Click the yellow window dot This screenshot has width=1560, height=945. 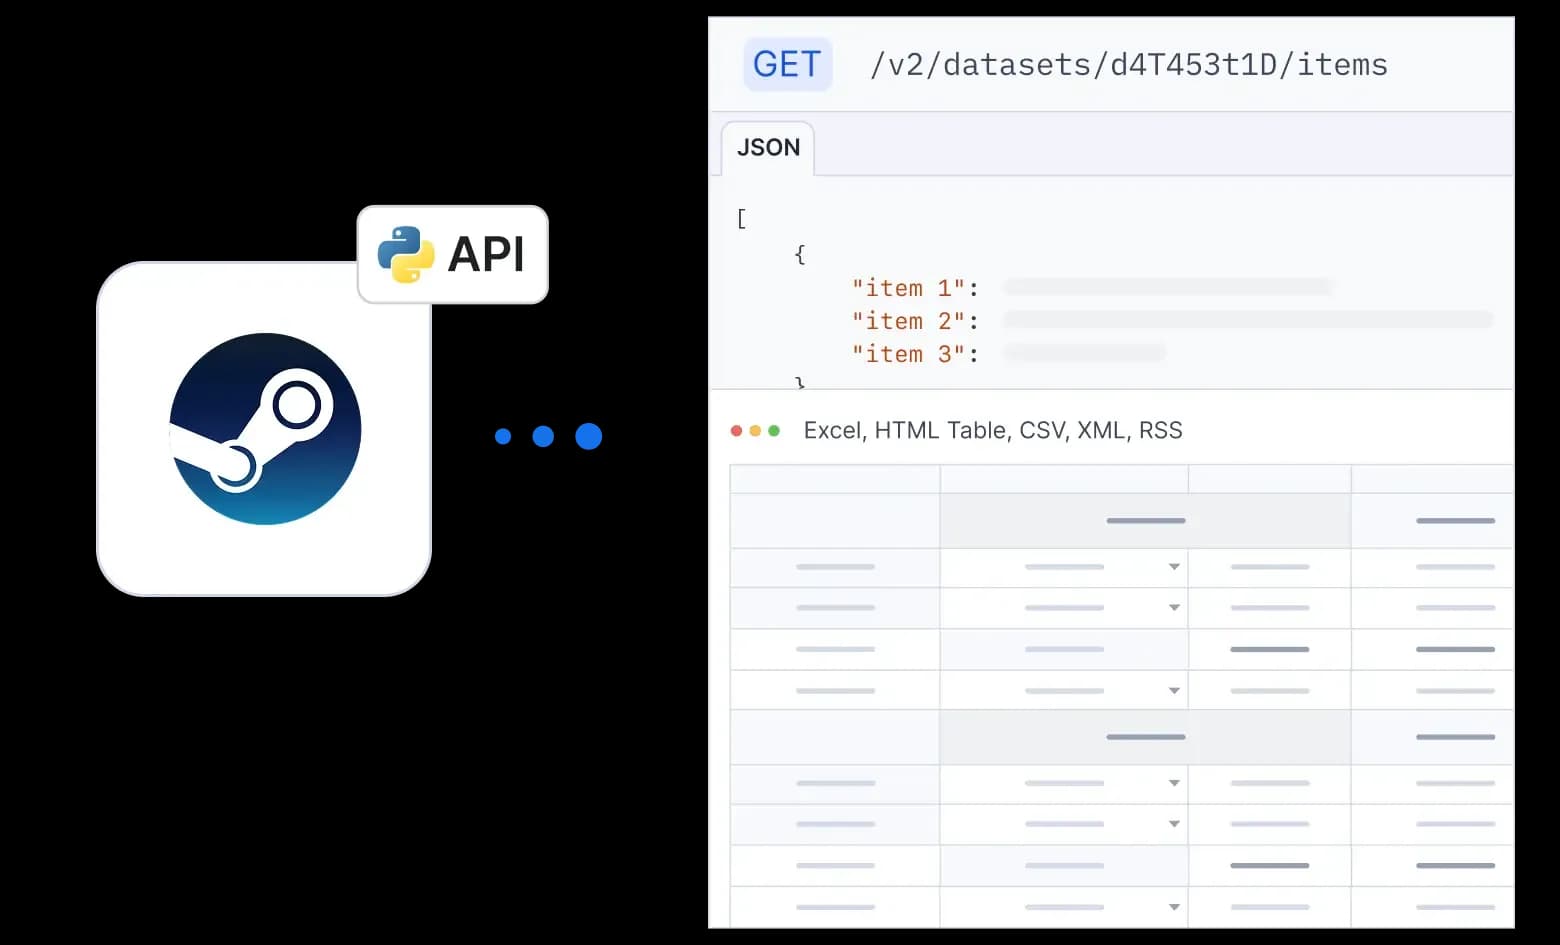755,431
